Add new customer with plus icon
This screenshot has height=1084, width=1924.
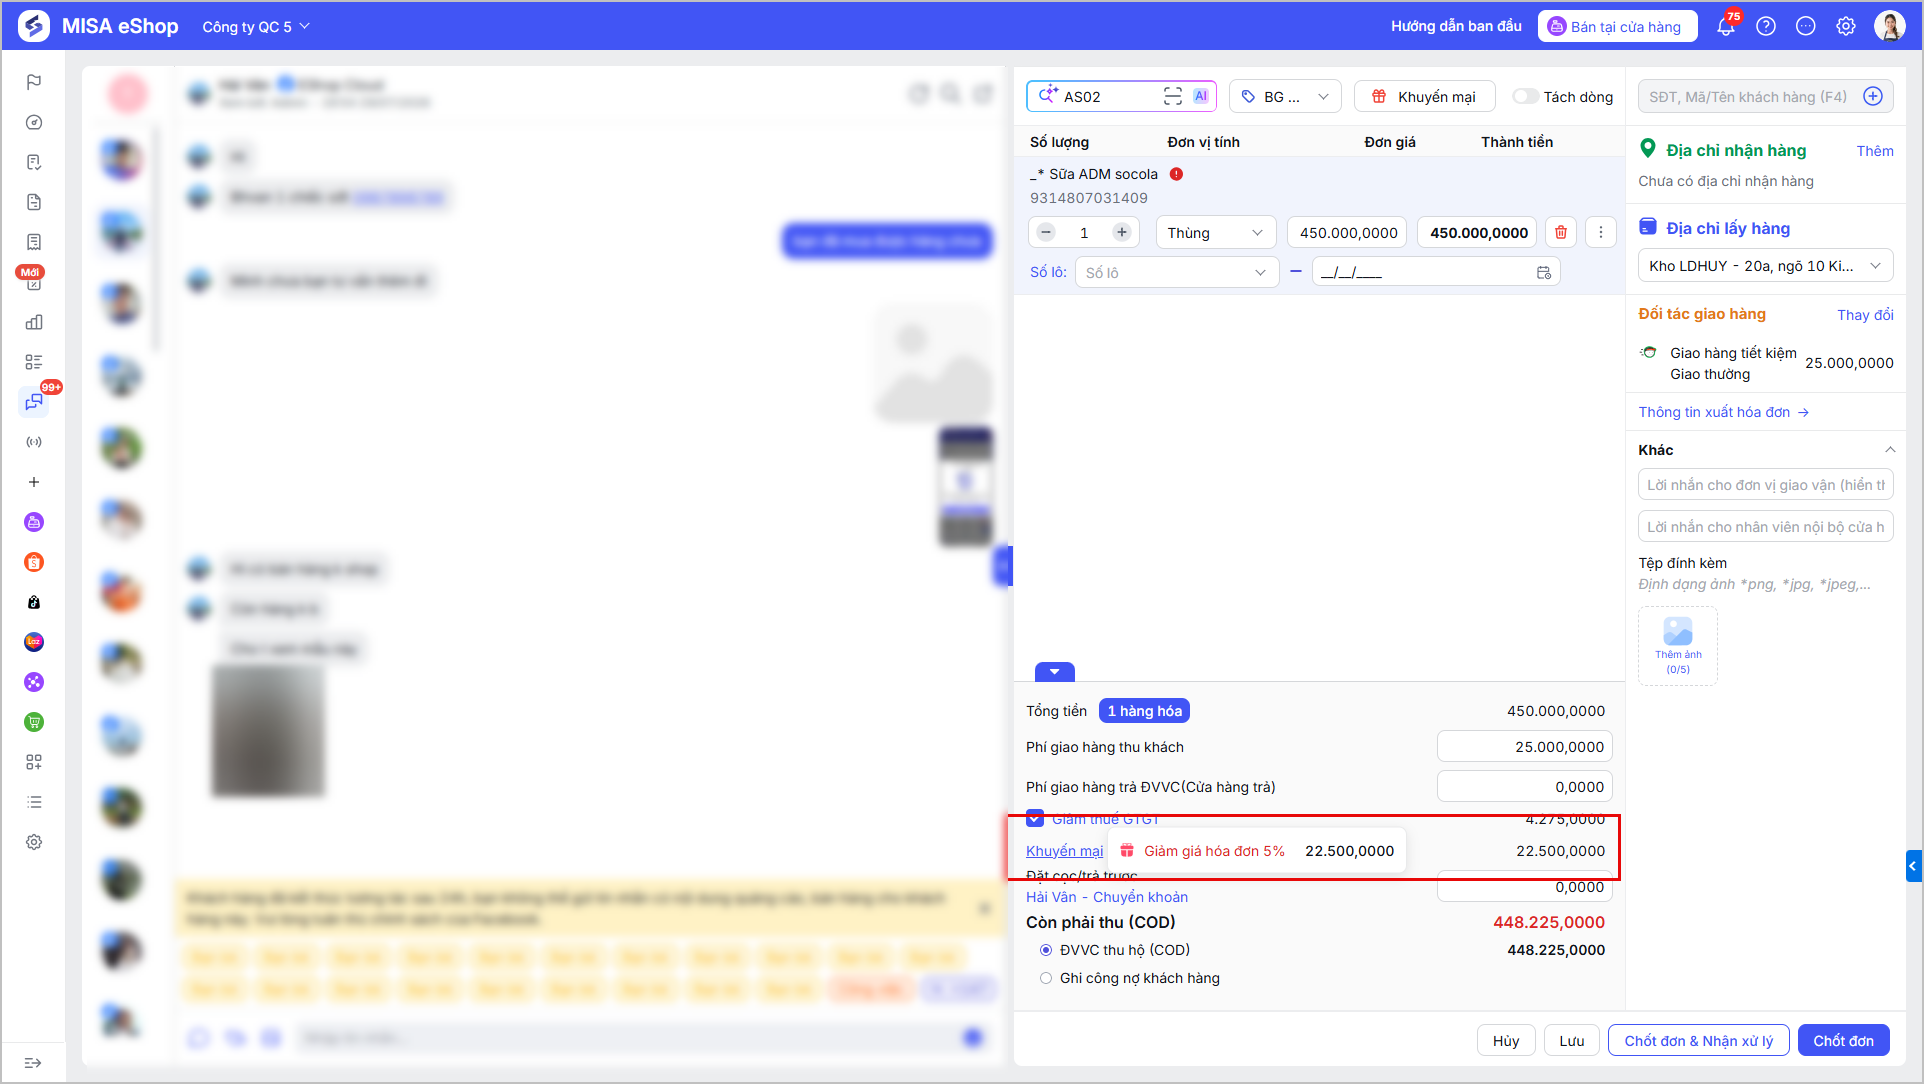pyautogui.click(x=1873, y=96)
